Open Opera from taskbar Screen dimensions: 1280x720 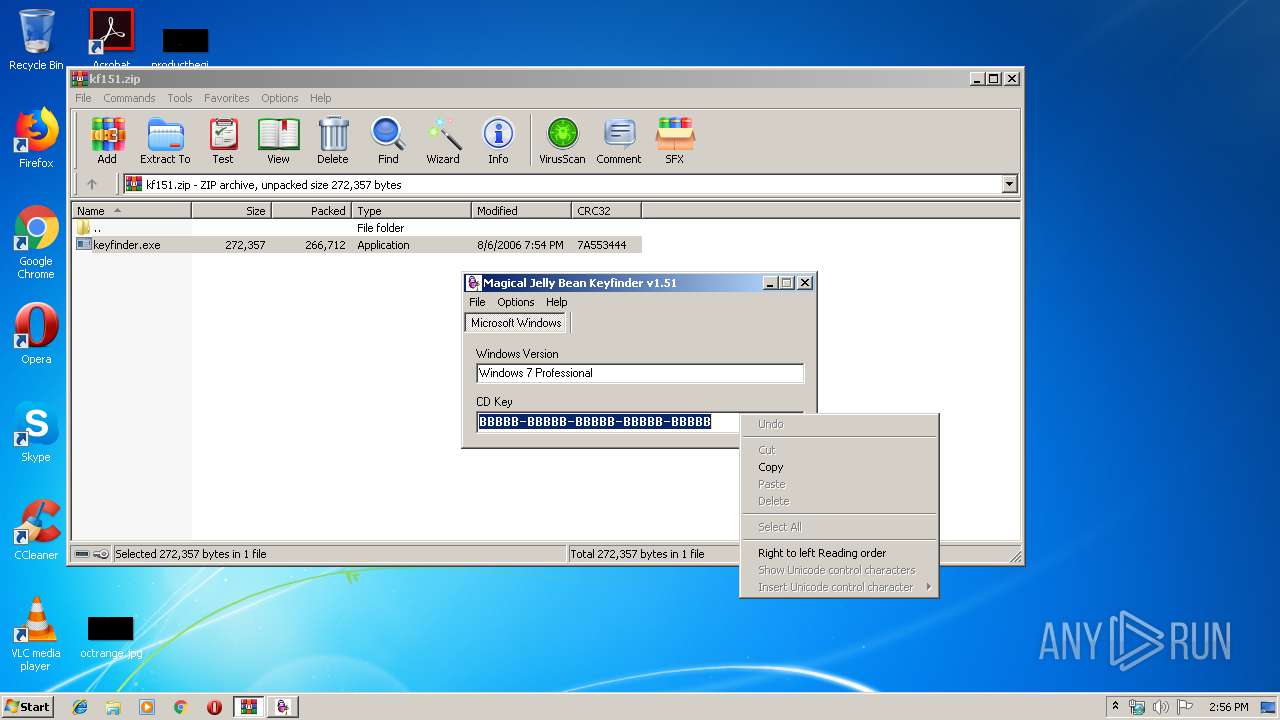(214, 707)
